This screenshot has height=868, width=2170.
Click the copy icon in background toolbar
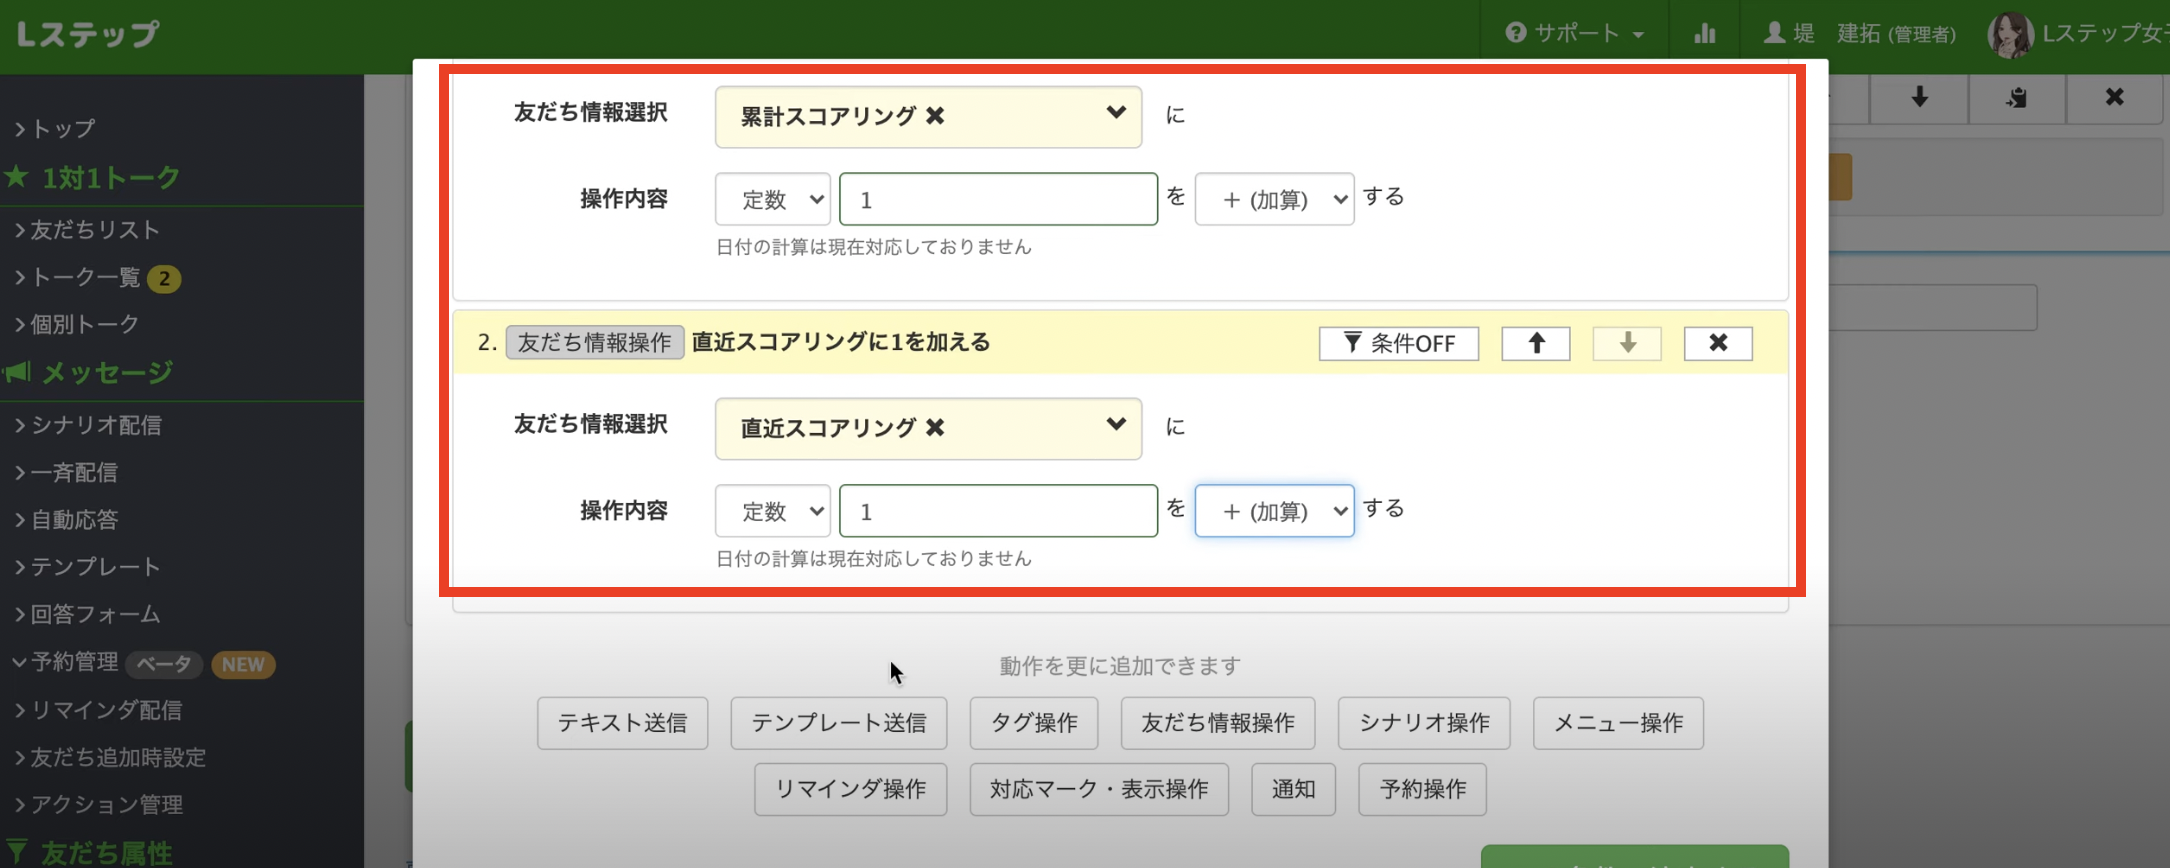click(x=2017, y=97)
